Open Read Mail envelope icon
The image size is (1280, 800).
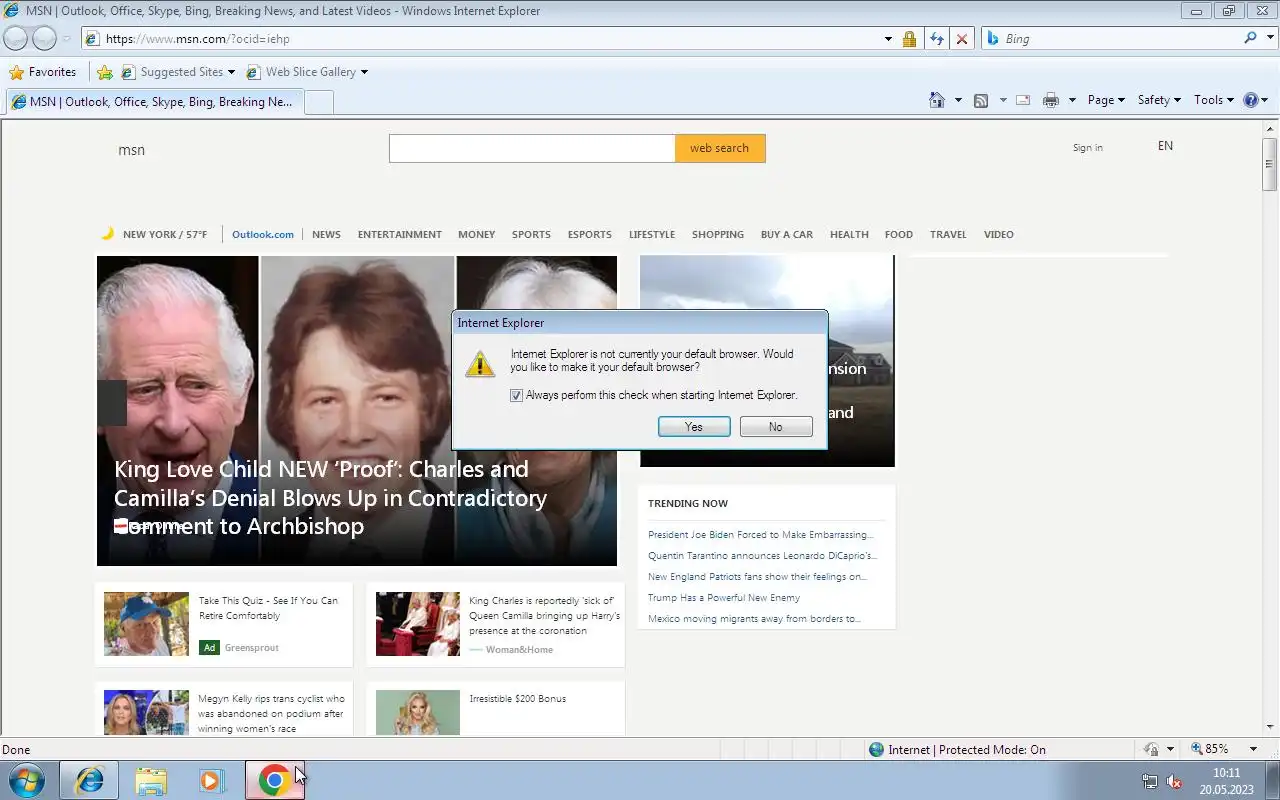pyautogui.click(x=1023, y=100)
